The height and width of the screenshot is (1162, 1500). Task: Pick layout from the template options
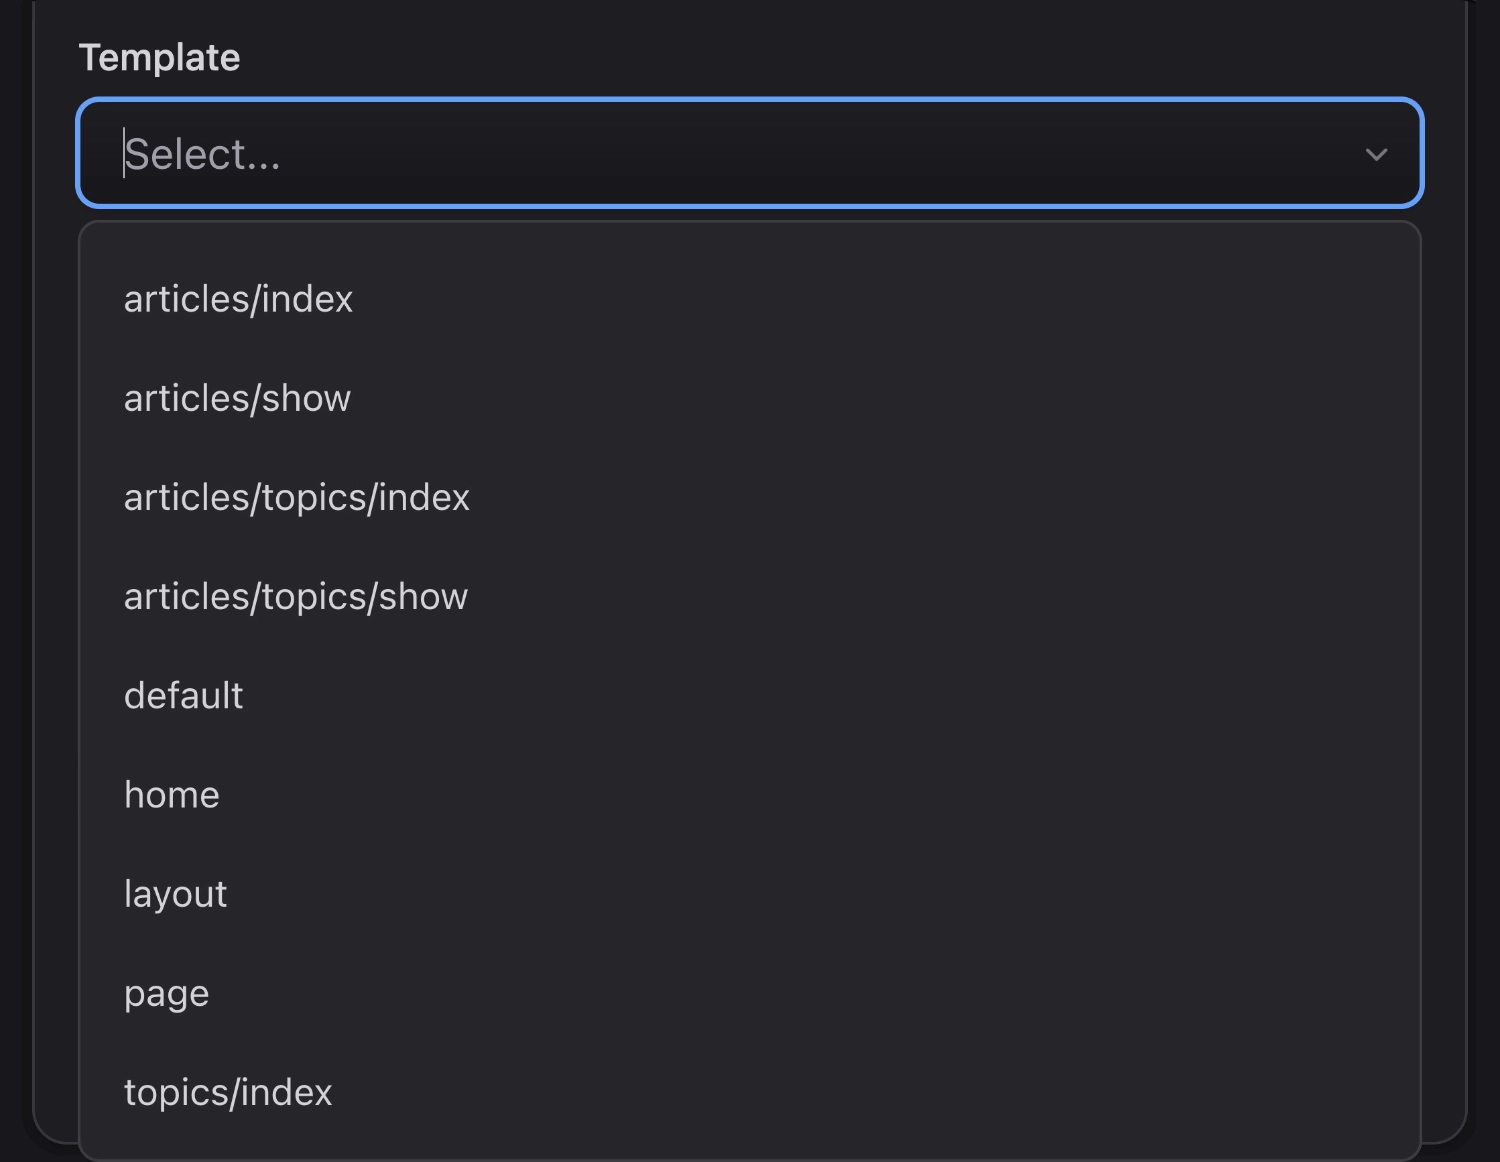coord(175,892)
